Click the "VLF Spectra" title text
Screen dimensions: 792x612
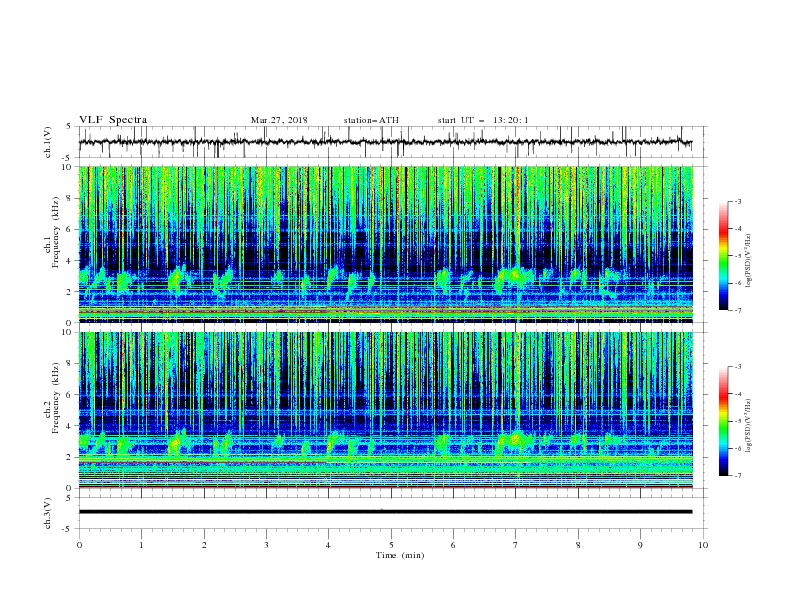113,120
